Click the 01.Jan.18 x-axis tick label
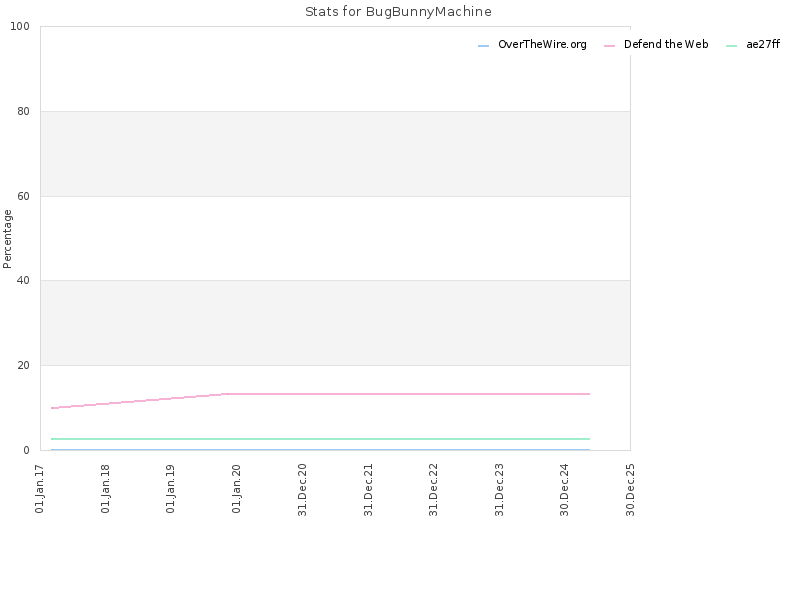800x600 pixels. [x=105, y=489]
